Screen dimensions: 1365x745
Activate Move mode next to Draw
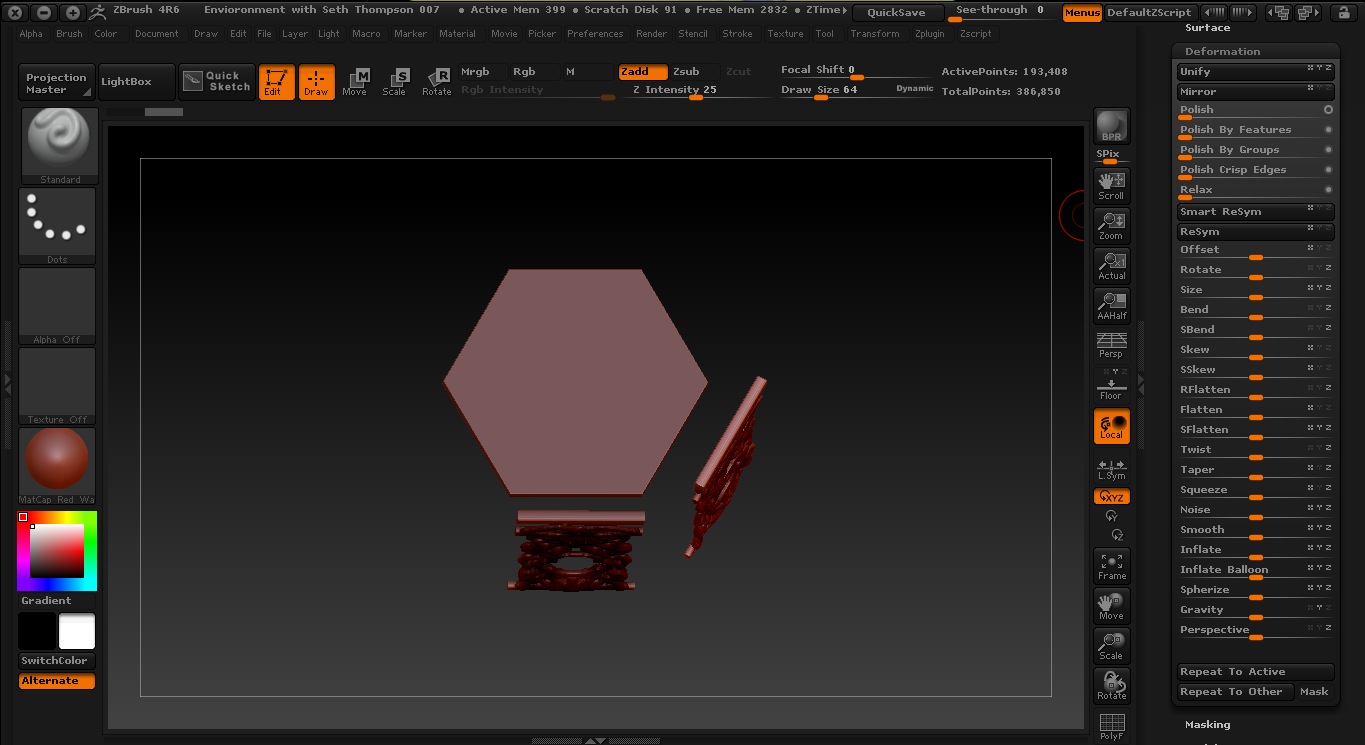point(355,82)
